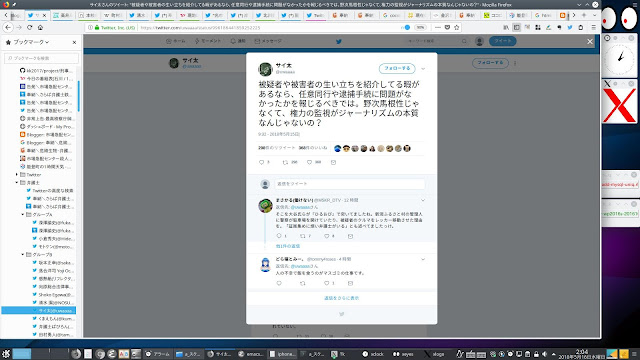The height and width of the screenshot is (360, 640).
Task: Open サイ太's avatar in the tweet popup
Action: tap(265, 69)
